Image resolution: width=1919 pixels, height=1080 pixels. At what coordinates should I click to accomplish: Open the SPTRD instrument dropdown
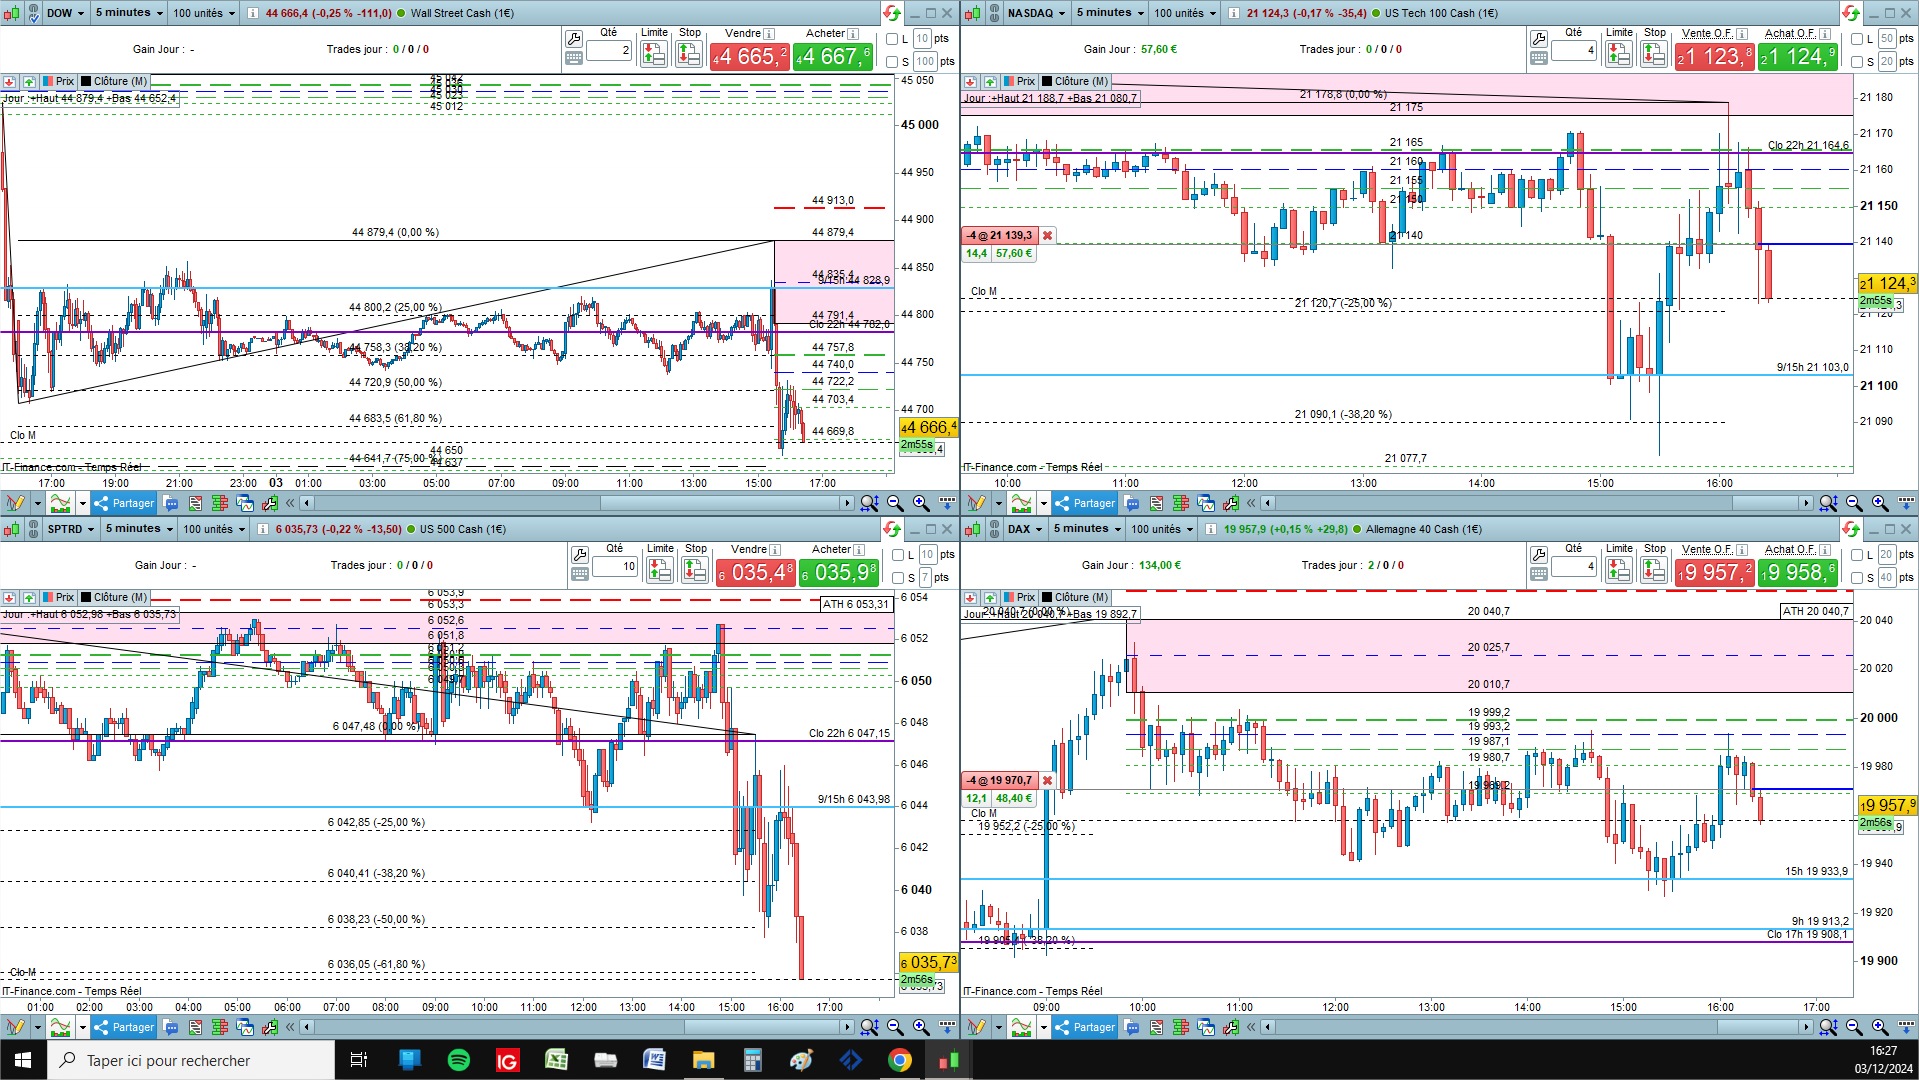[x=70, y=529]
